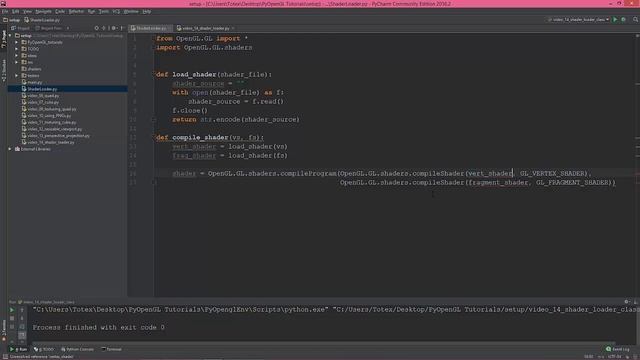Expand External Libraries node
This screenshot has height=360, width=640.
tap(11, 149)
